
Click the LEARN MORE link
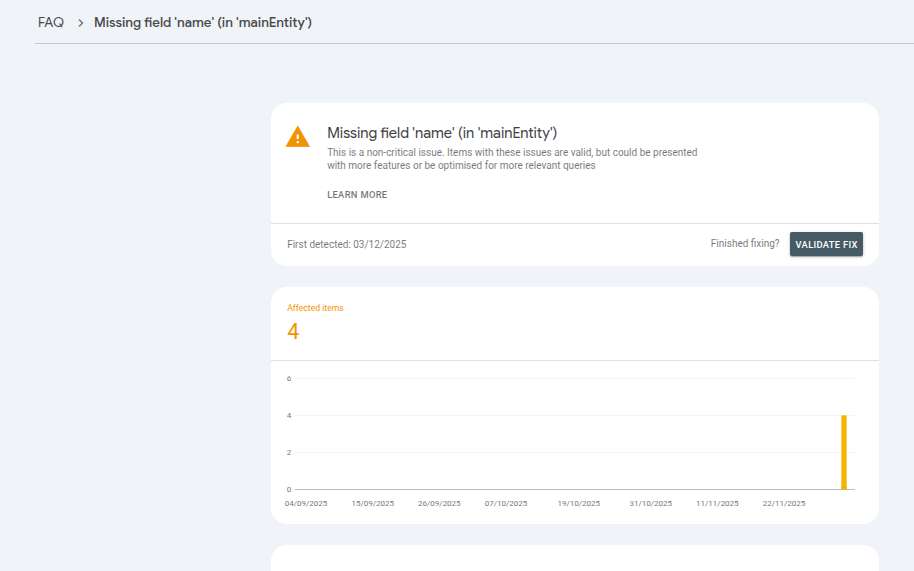357,195
